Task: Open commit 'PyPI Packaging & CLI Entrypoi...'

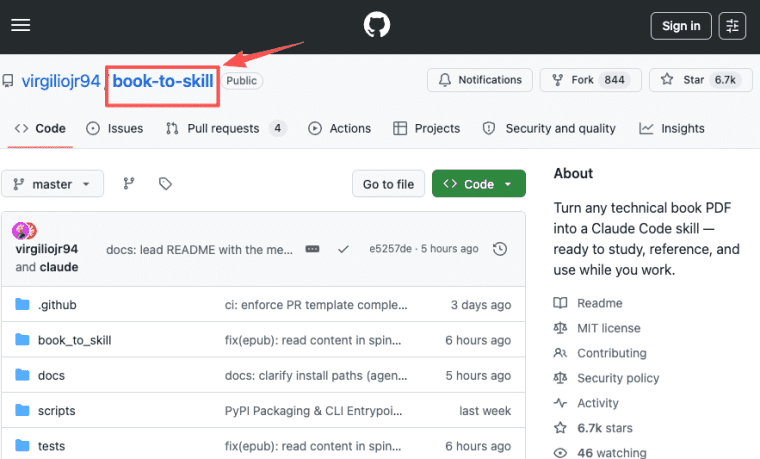Action: click(314, 411)
